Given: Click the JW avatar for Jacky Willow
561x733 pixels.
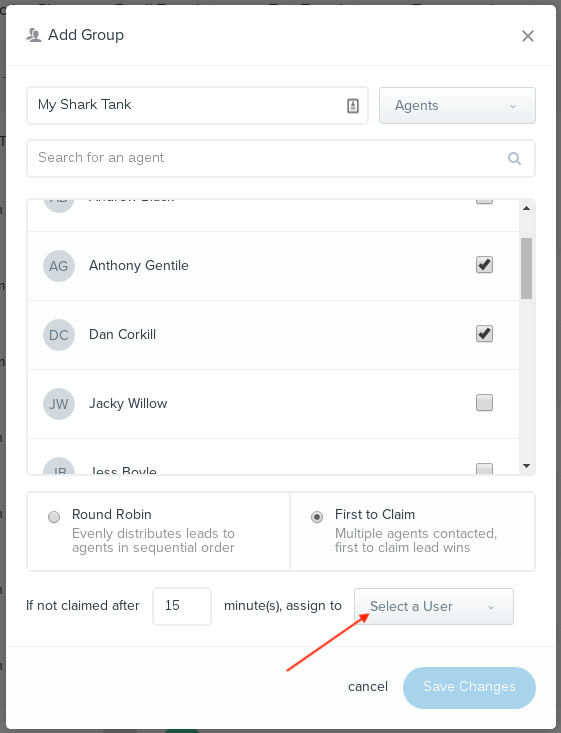Looking at the screenshot, I should [x=59, y=404].
